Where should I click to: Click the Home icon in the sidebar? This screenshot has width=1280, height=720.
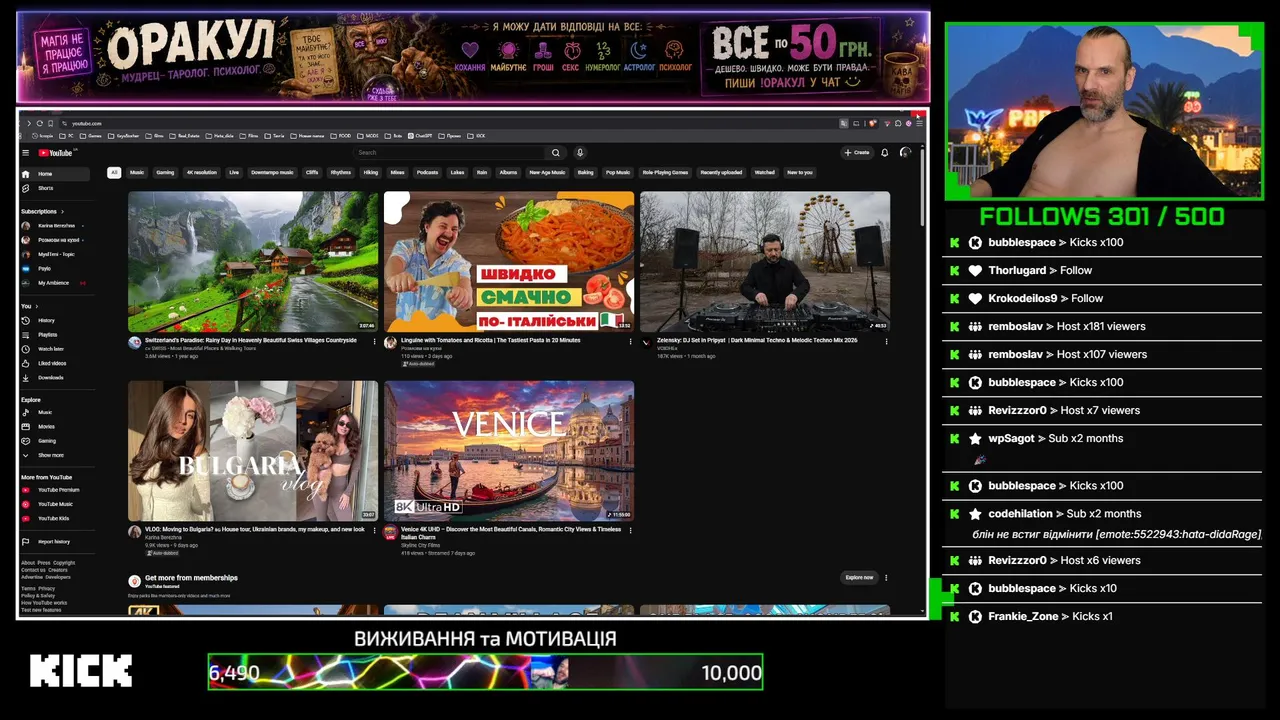26,174
